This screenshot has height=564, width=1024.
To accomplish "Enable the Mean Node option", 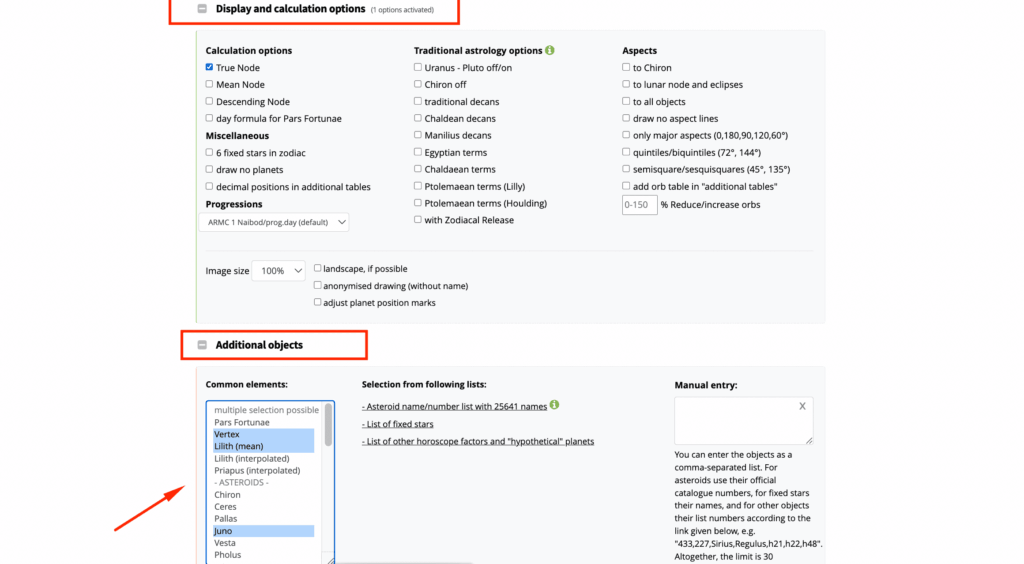I will (x=209, y=84).
